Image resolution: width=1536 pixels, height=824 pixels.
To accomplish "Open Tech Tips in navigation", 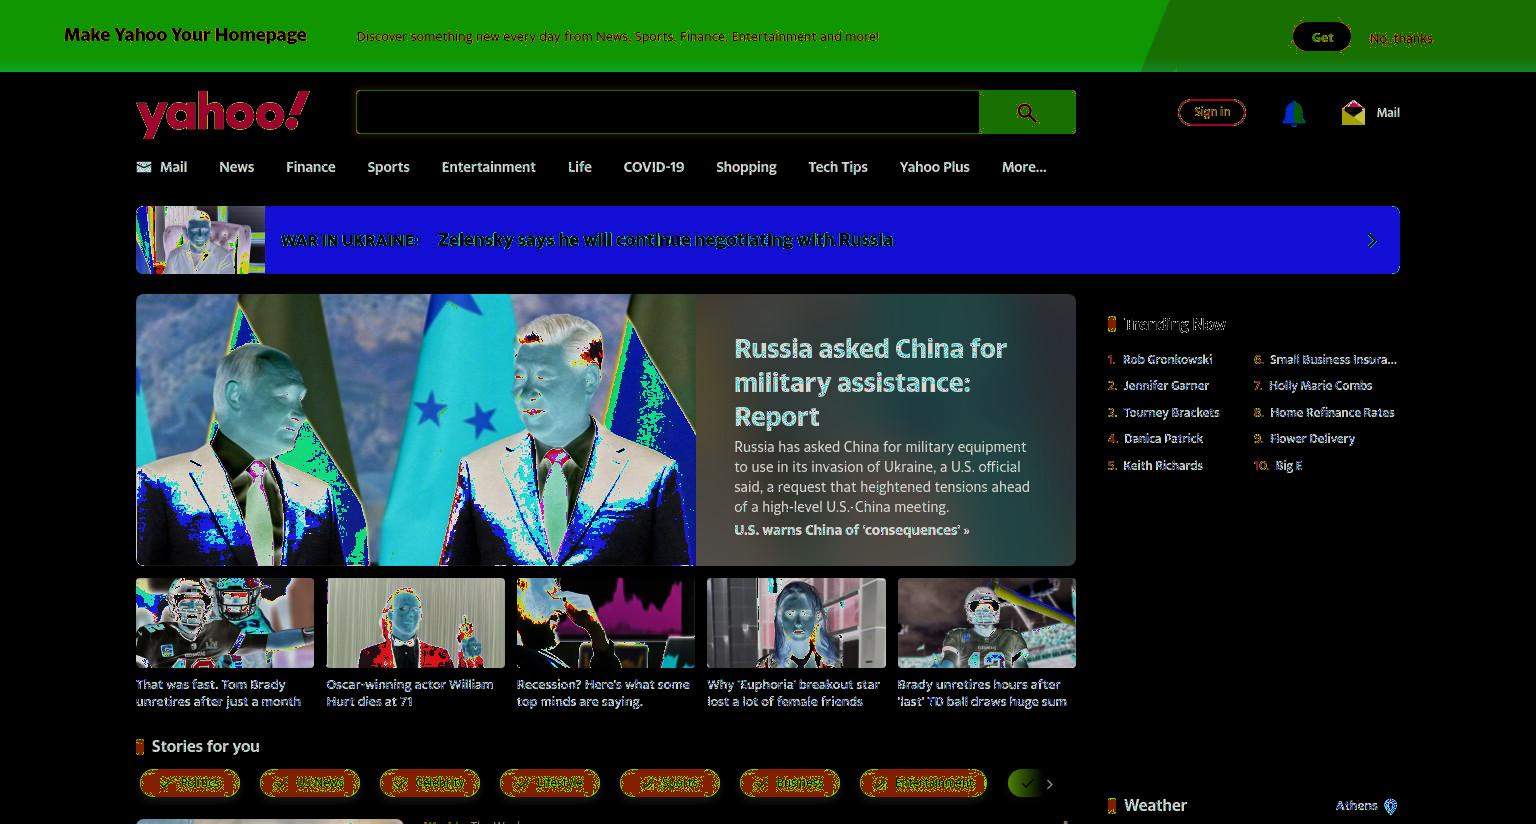I will [x=838, y=167].
